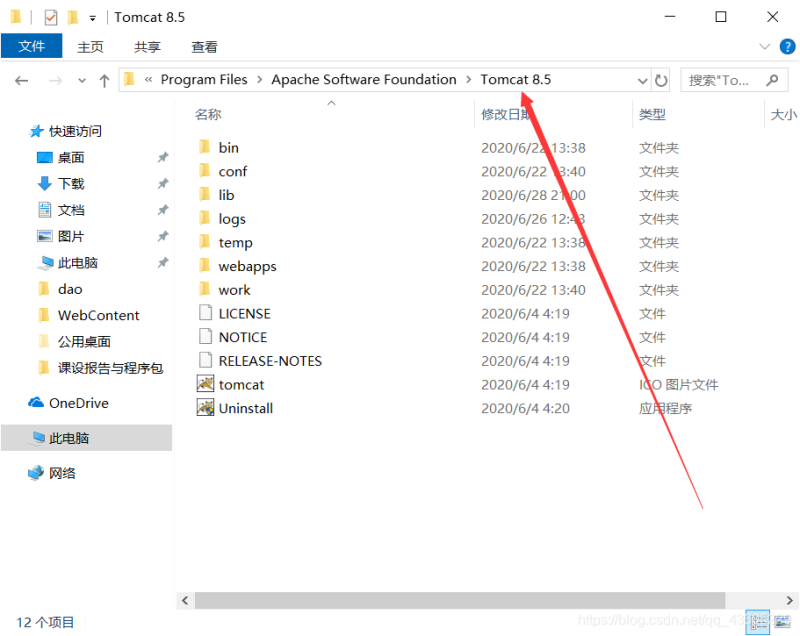Switch to the 主页 ribbon tab

pos(90,47)
